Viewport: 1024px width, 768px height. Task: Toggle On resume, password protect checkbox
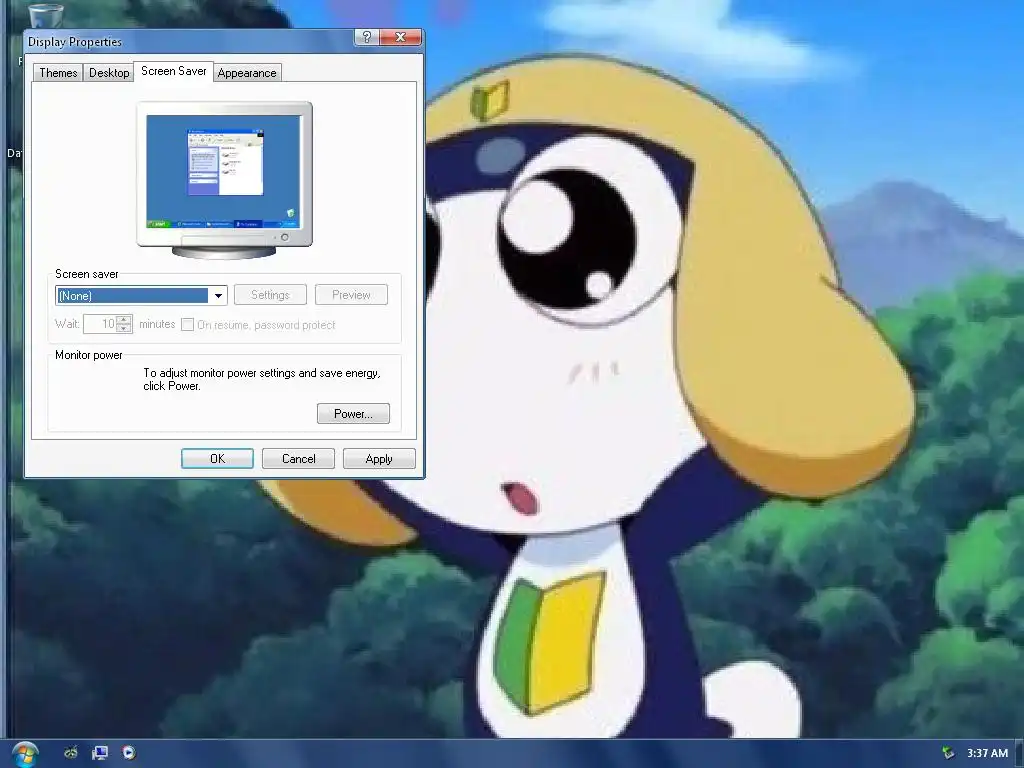click(x=187, y=325)
